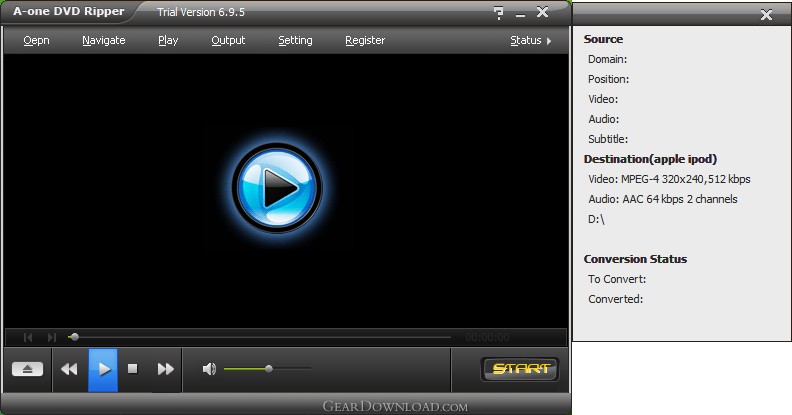Click the D:\ output path

pyautogui.click(x=596, y=219)
